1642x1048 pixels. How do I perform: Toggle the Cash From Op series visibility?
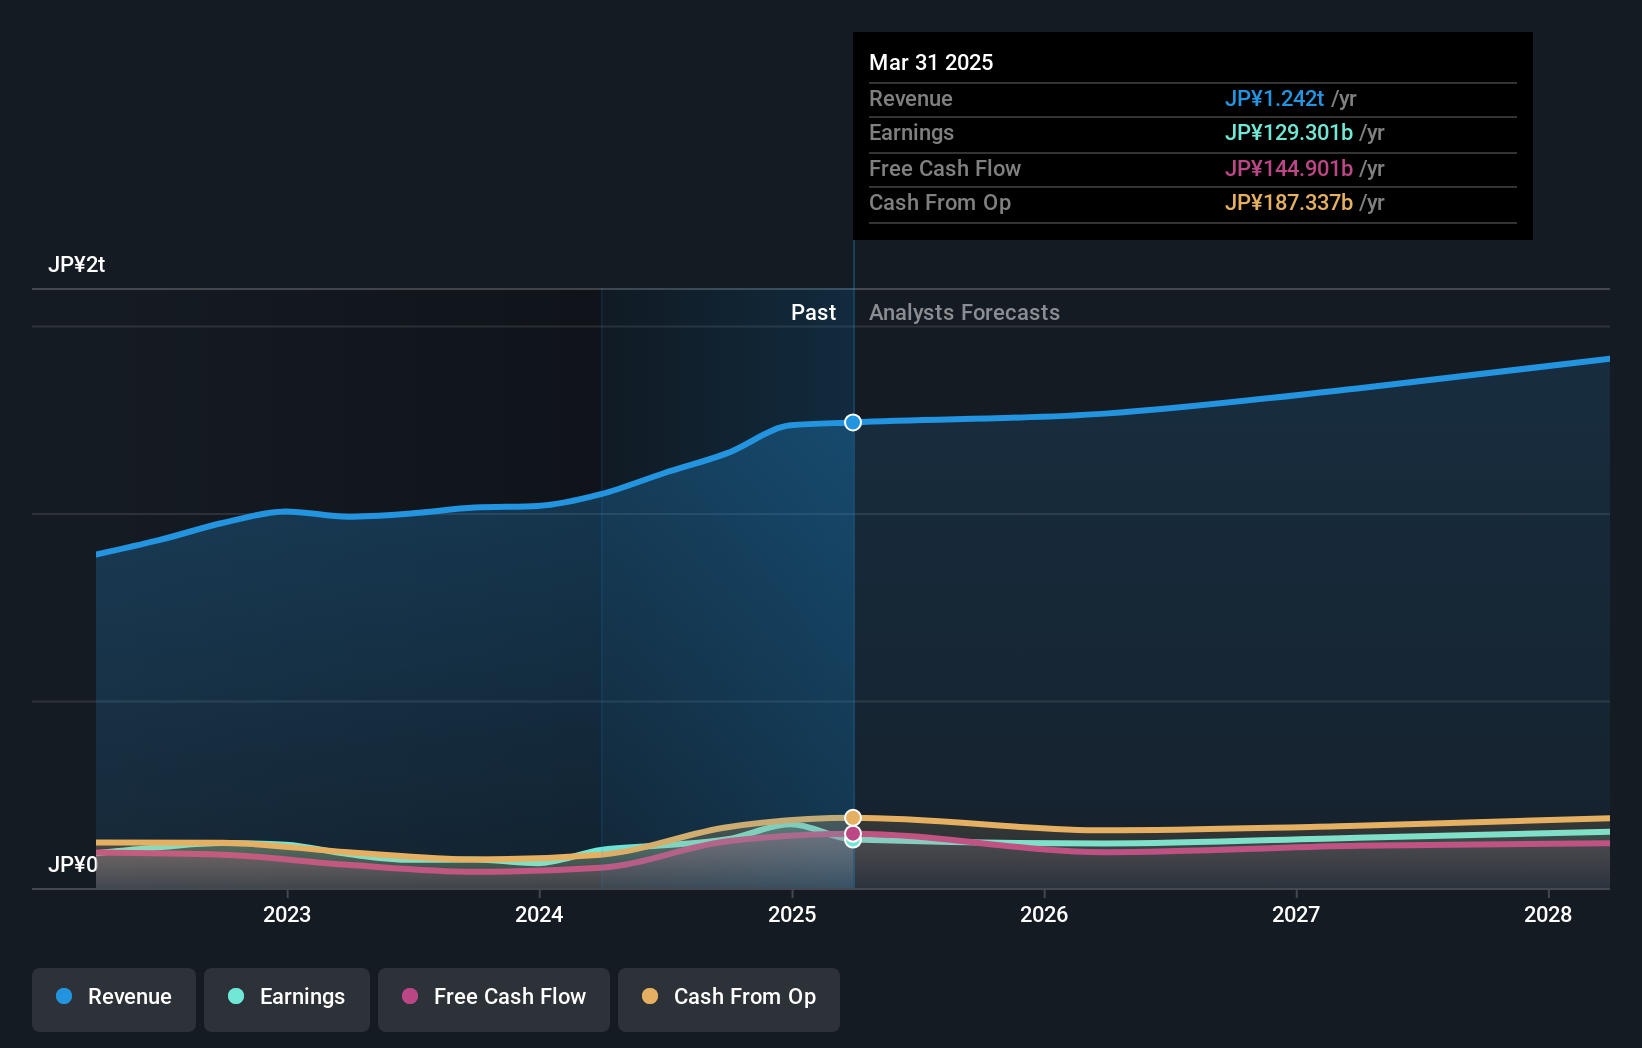click(729, 997)
